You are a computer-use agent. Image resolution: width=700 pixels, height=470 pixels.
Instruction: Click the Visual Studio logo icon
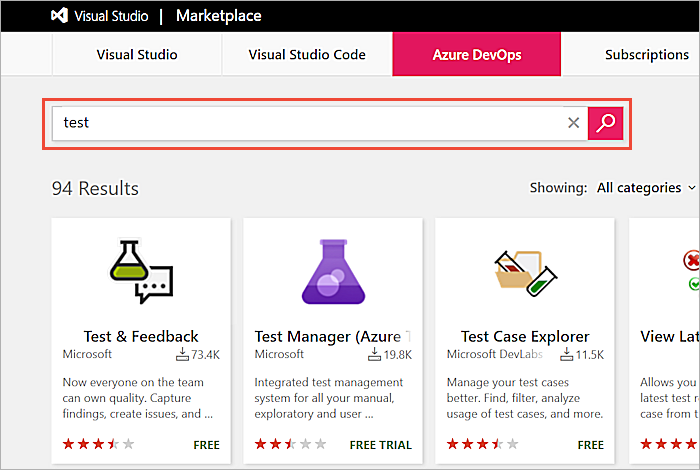[59, 16]
